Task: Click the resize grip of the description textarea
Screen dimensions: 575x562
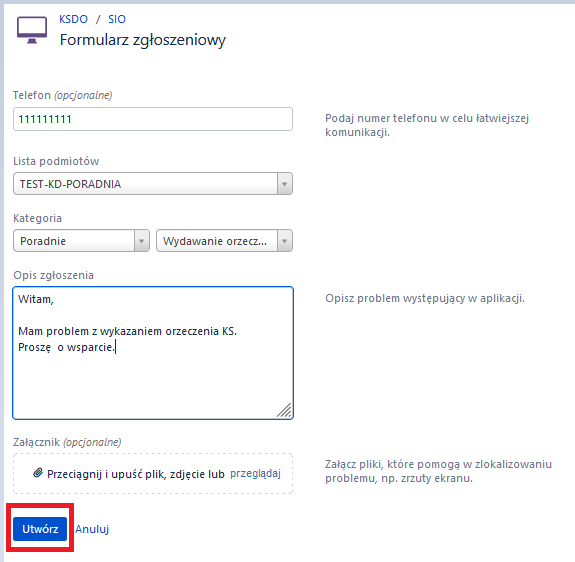Action: 284,410
